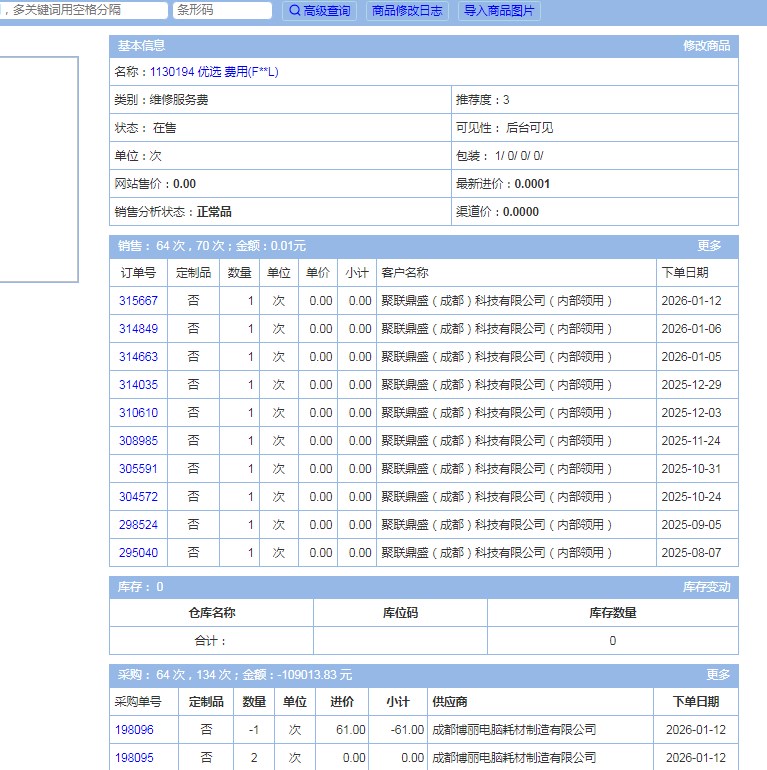Click the 供应商 column header
Image resolution: width=767 pixels, height=770 pixels.
coord(450,702)
